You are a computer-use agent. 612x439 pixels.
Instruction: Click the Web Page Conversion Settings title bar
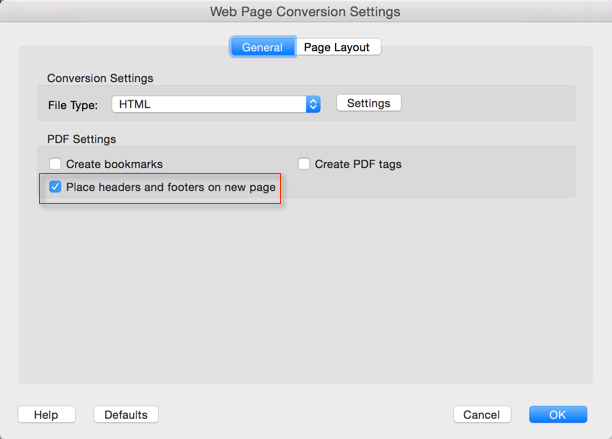point(305,12)
